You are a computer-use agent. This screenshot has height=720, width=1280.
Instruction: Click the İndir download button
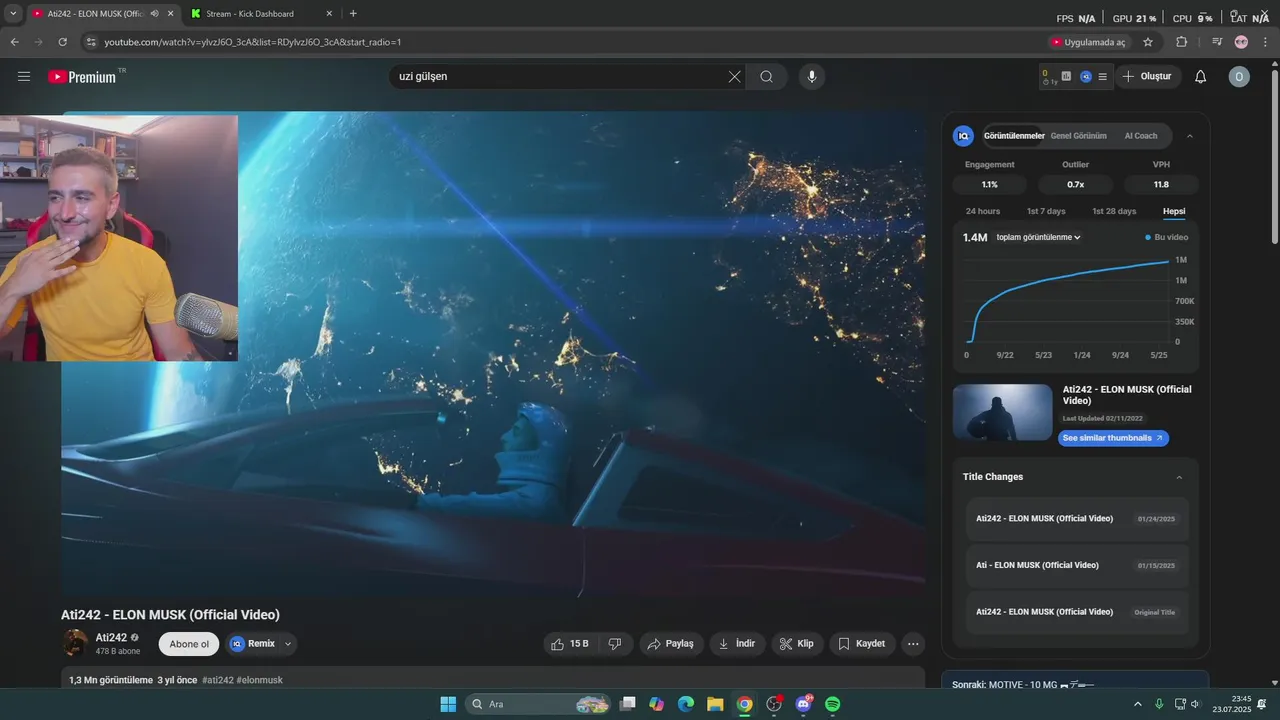pyautogui.click(x=738, y=644)
